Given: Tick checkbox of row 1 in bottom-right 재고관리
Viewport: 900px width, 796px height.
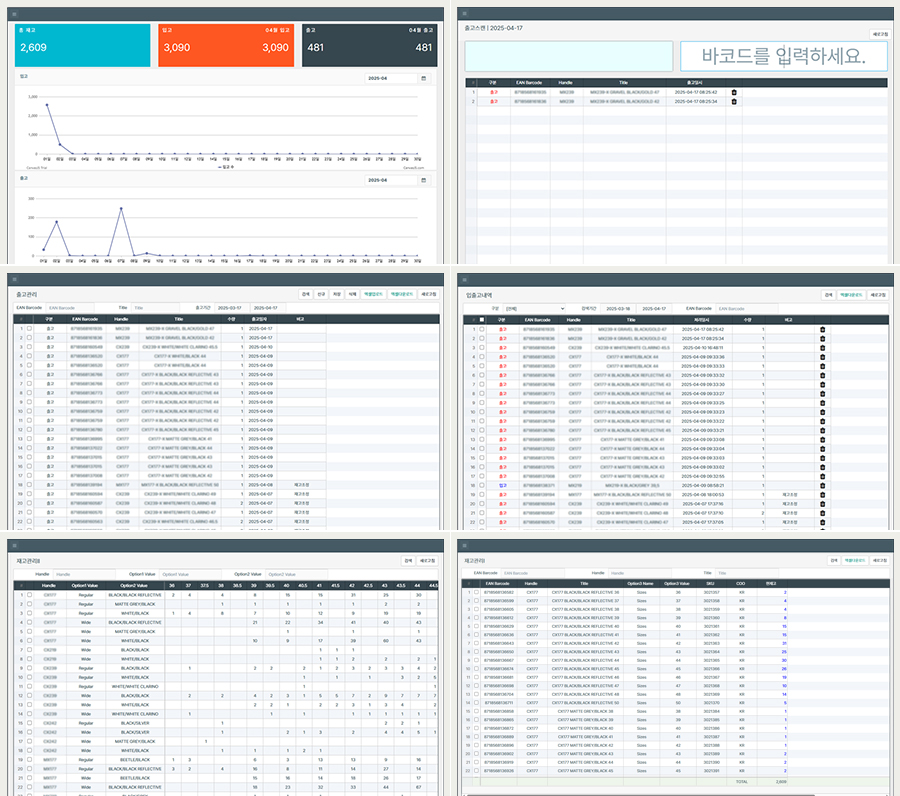Looking at the screenshot, I should tap(476, 592).
